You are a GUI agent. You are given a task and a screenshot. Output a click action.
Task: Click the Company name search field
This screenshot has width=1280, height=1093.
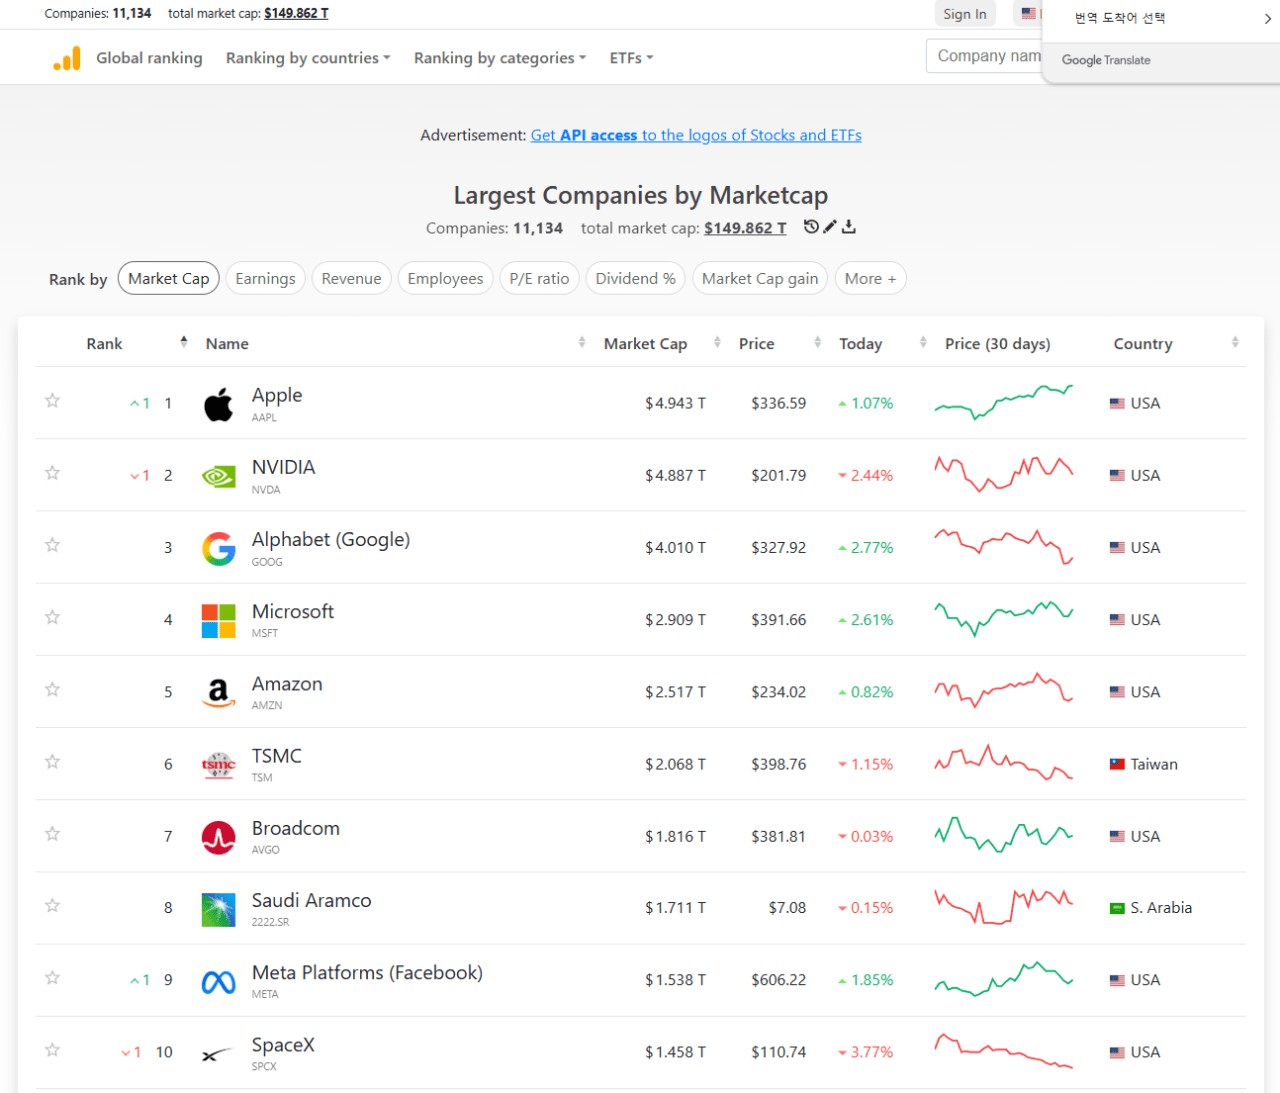985,56
